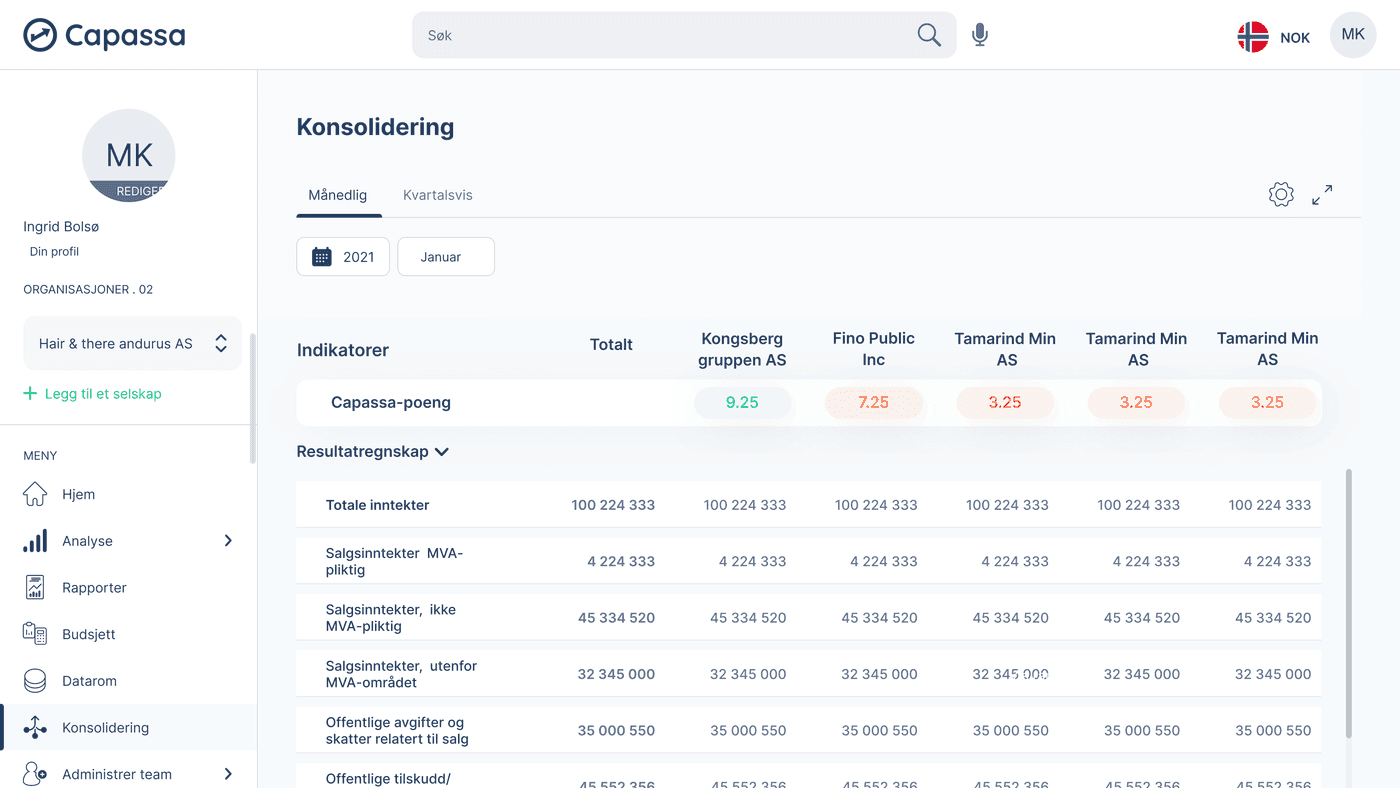Click the Totalt value 45 334 520
The height and width of the screenshot is (788, 1400).
click(x=616, y=618)
